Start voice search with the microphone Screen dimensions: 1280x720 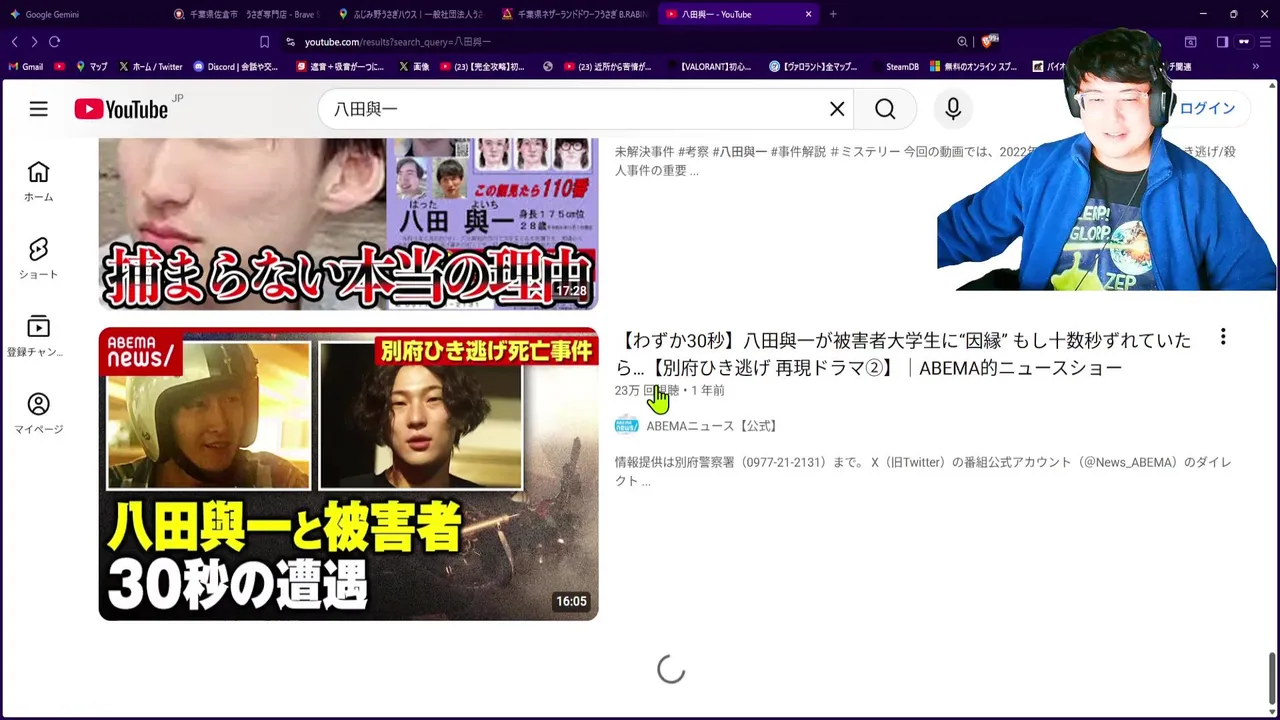[953, 109]
